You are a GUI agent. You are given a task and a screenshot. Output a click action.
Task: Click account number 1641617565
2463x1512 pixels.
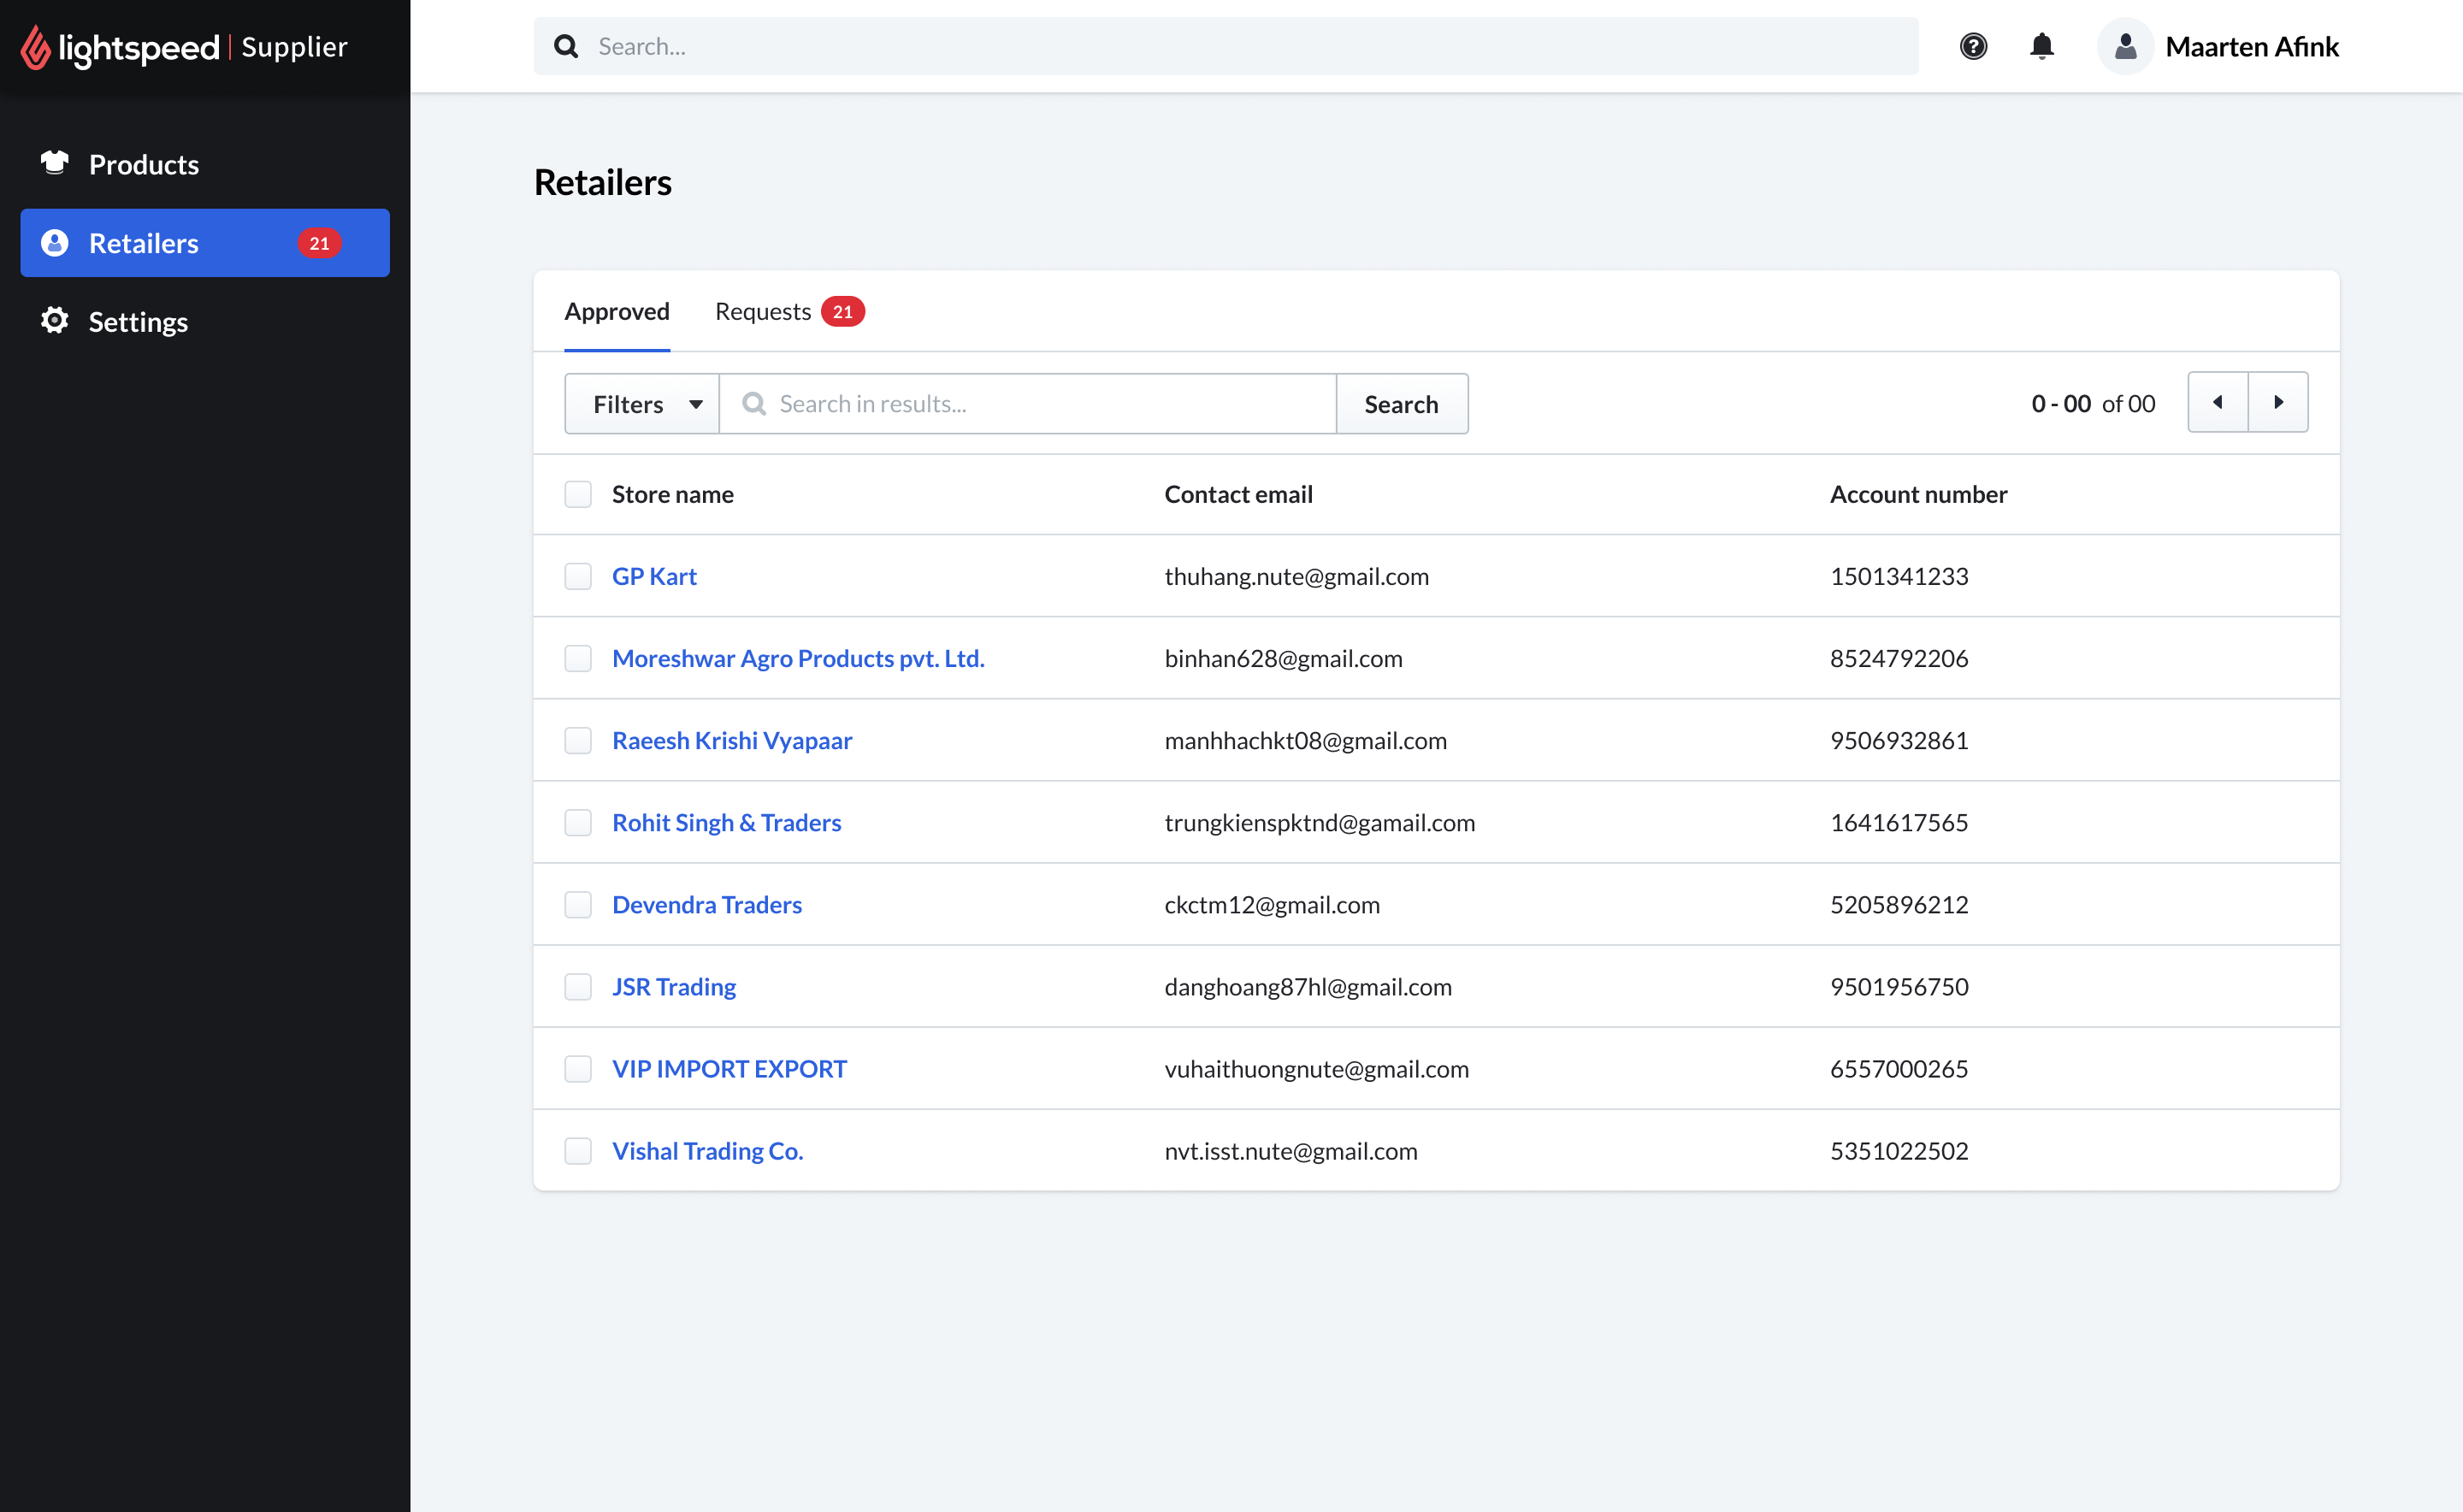pos(1899,822)
